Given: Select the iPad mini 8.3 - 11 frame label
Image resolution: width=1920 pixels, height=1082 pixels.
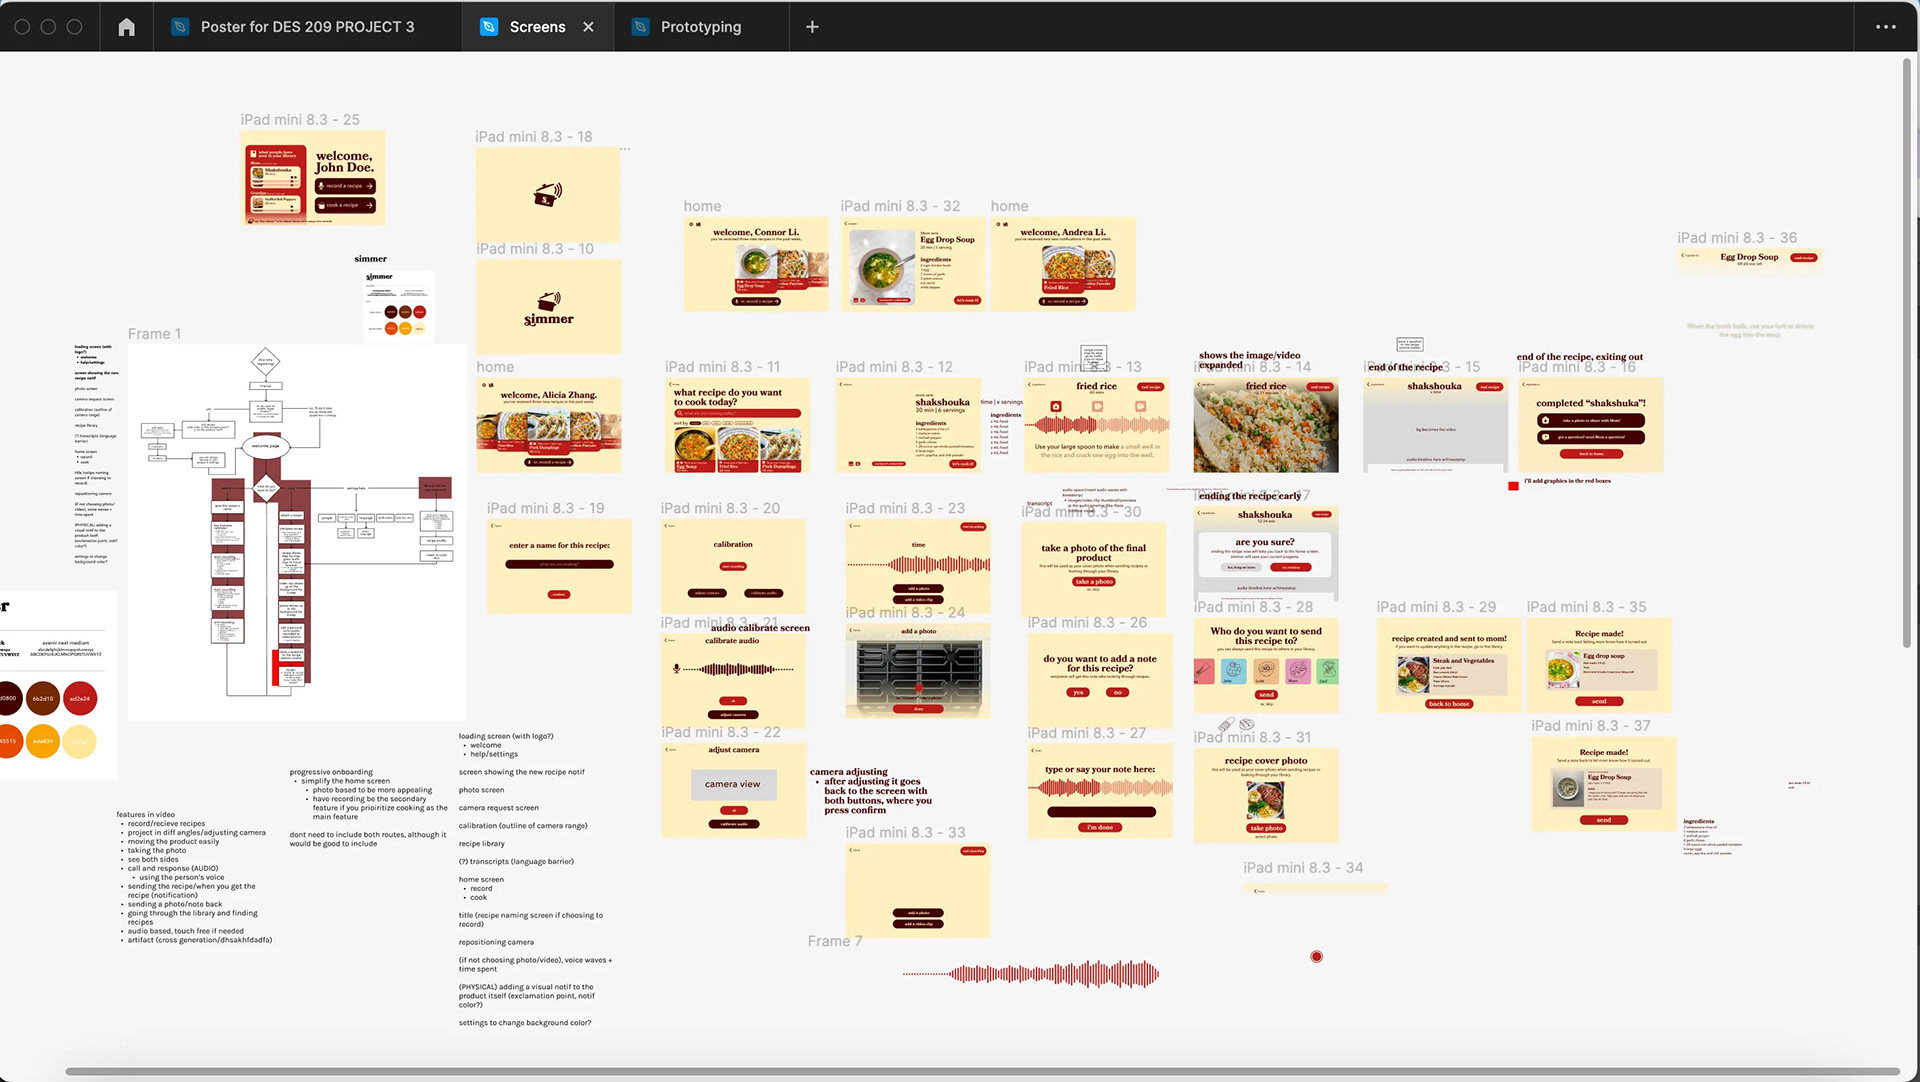Looking at the screenshot, I should (723, 367).
